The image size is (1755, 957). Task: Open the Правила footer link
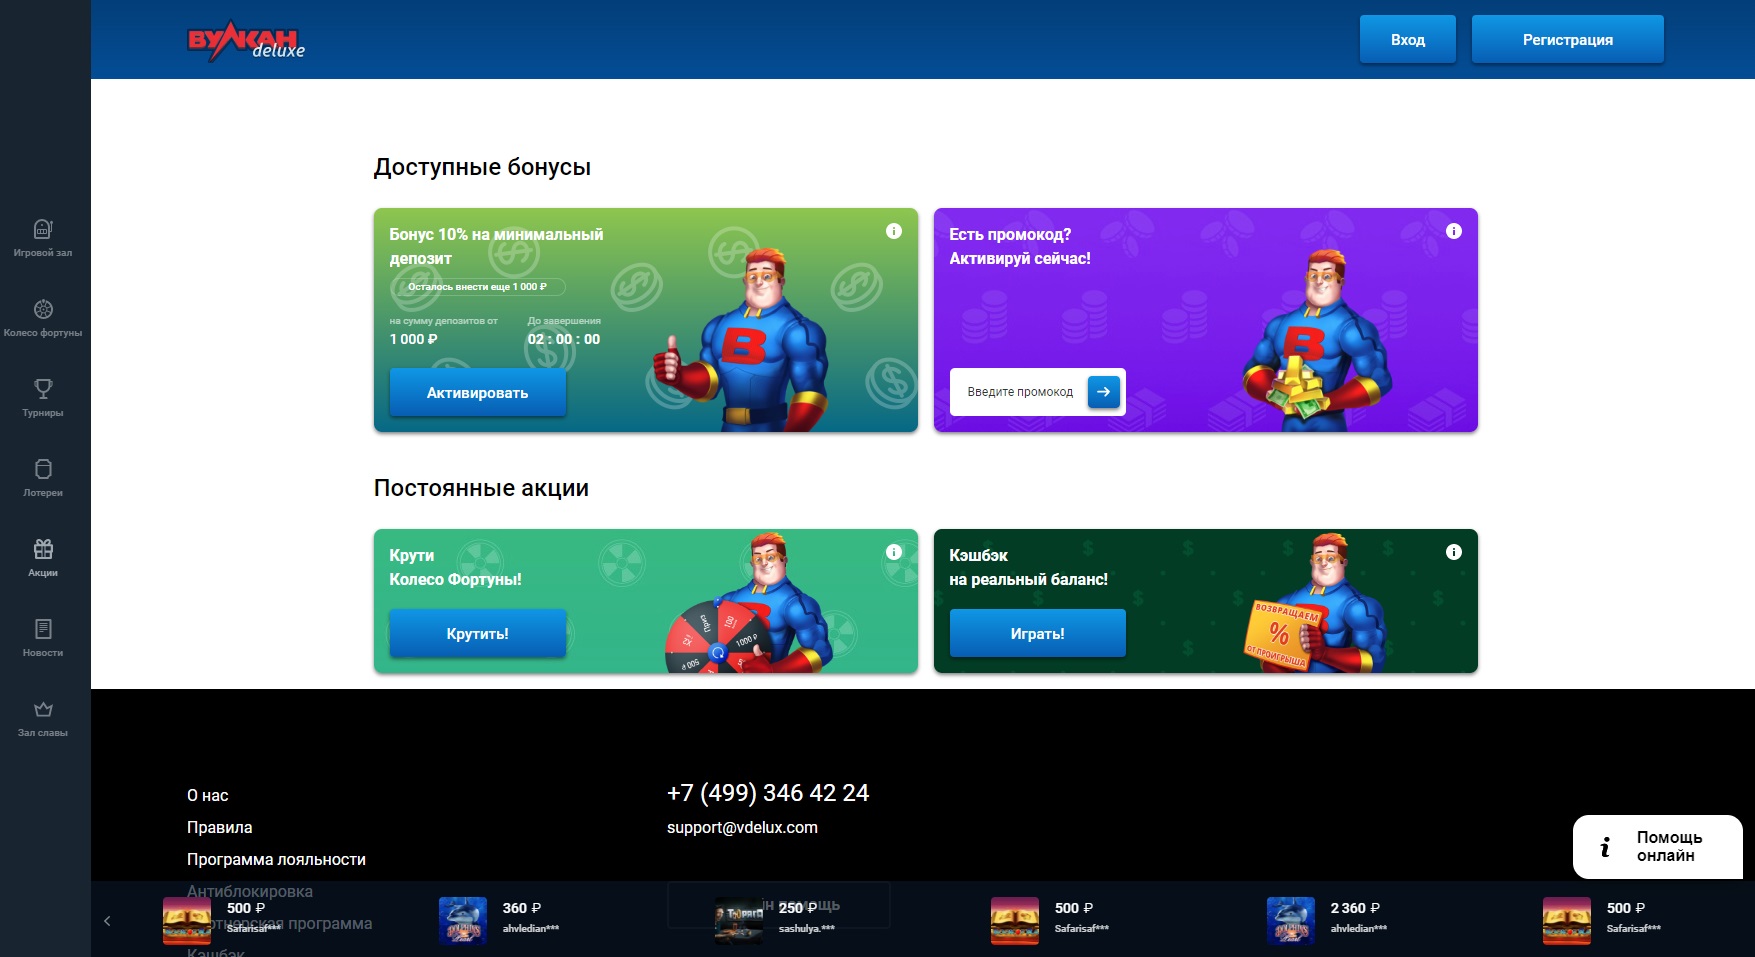[219, 827]
